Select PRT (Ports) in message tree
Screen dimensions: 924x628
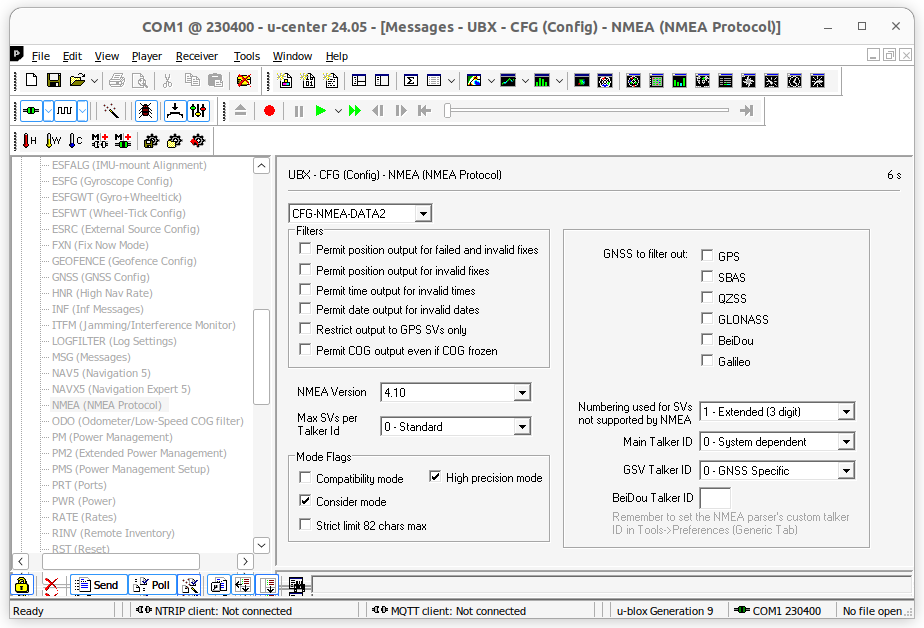pyautogui.click(x=79, y=485)
